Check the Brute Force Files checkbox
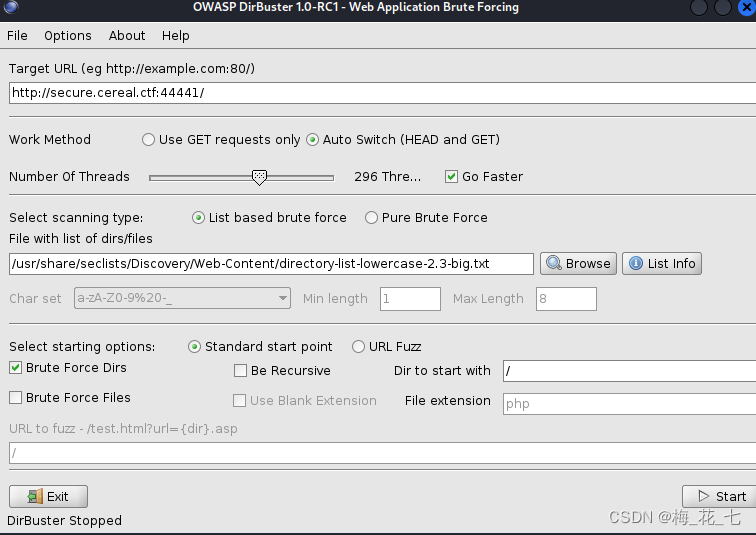 pyautogui.click(x=15, y=398)
